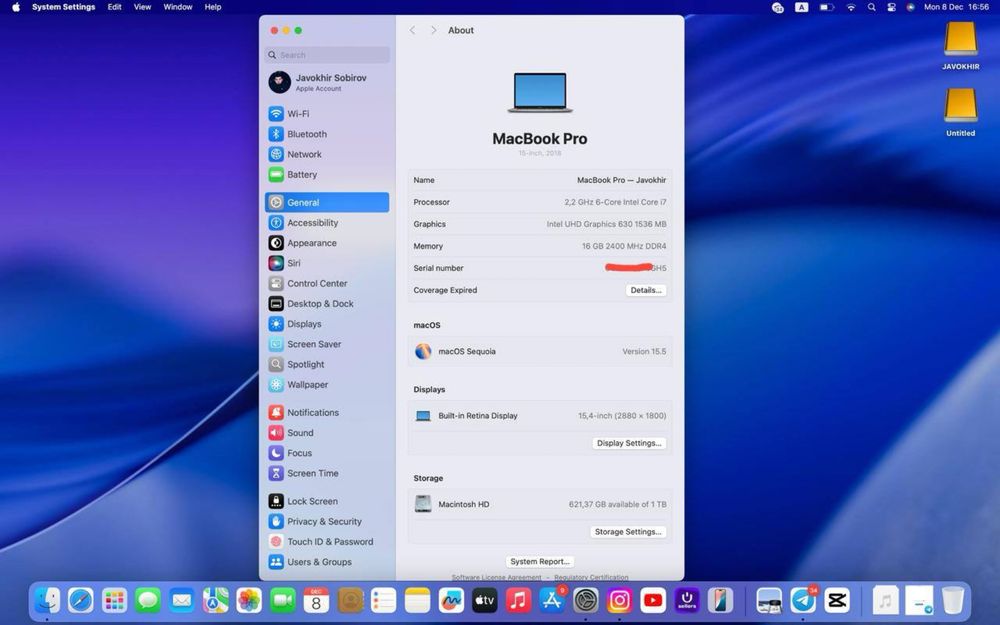Select Network in the settings sidebar
Image resolution: width=1000 pixels, height=625 pixels.
pos(327,154)
